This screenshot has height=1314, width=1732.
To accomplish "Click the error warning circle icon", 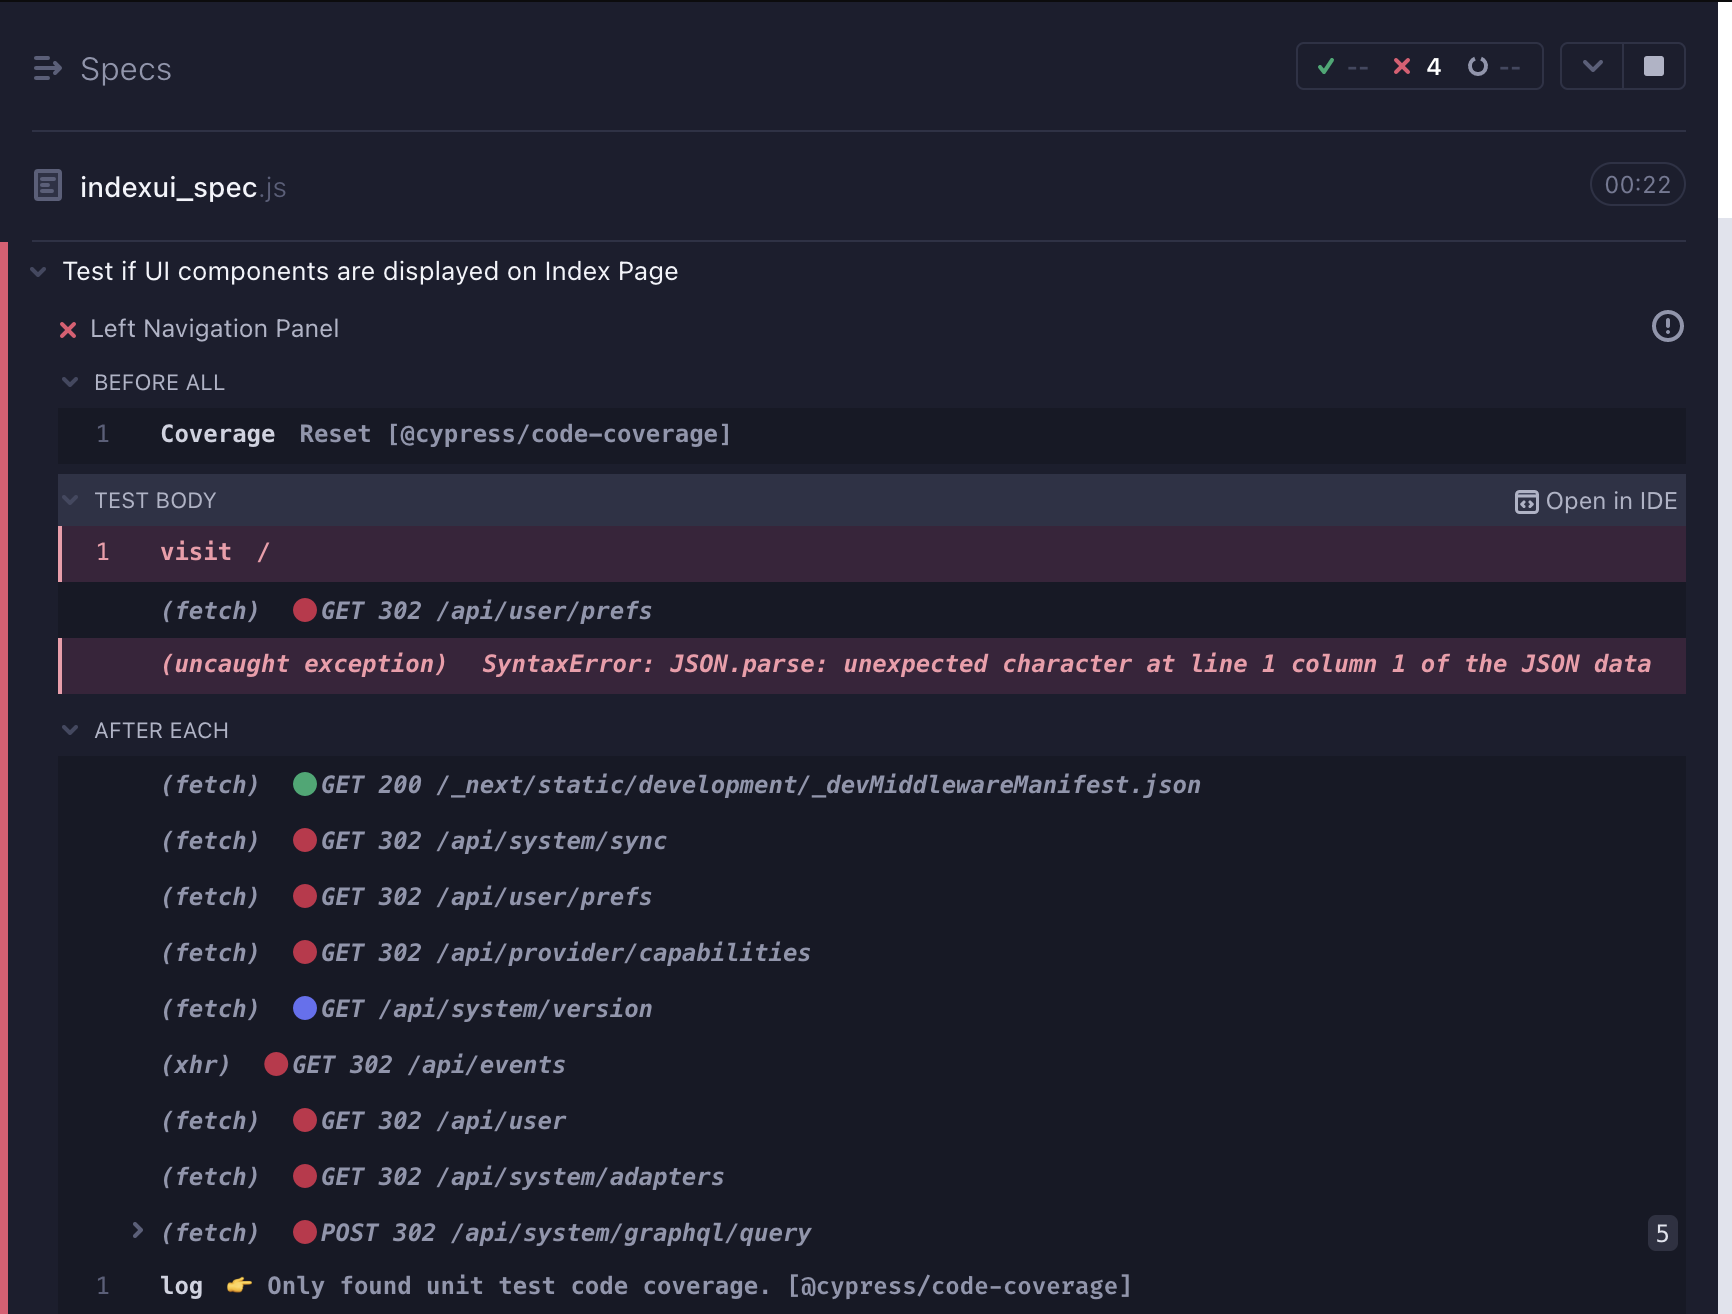I will (1667, 326).
